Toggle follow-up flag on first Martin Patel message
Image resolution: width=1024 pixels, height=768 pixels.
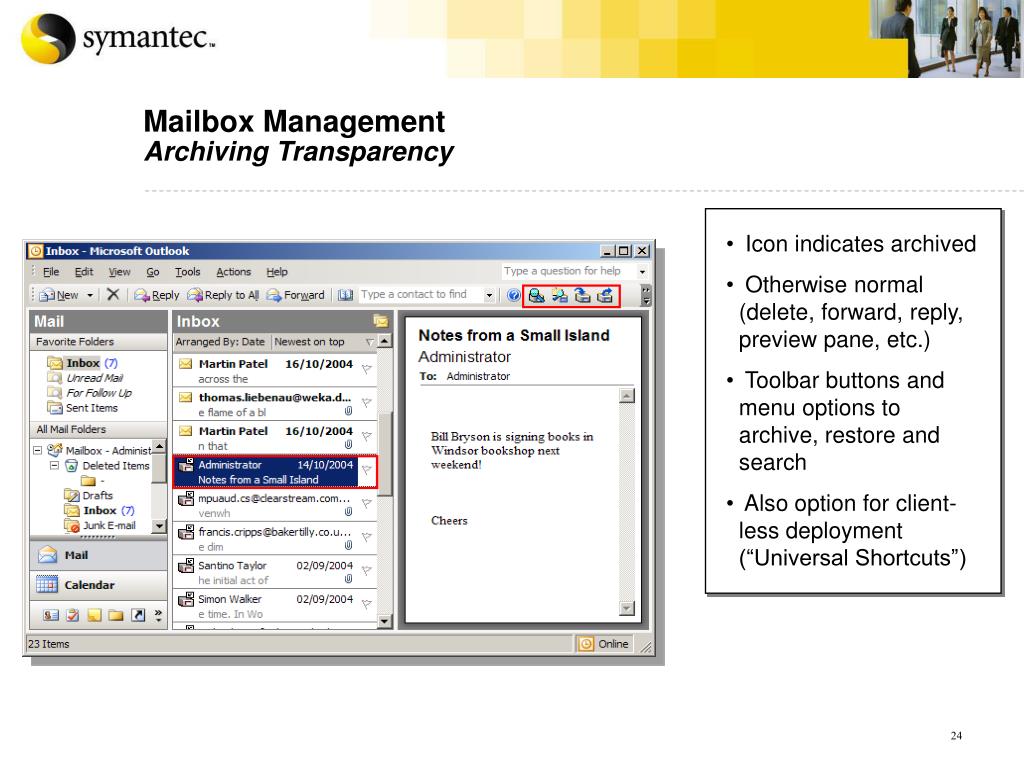coord(367,369)
